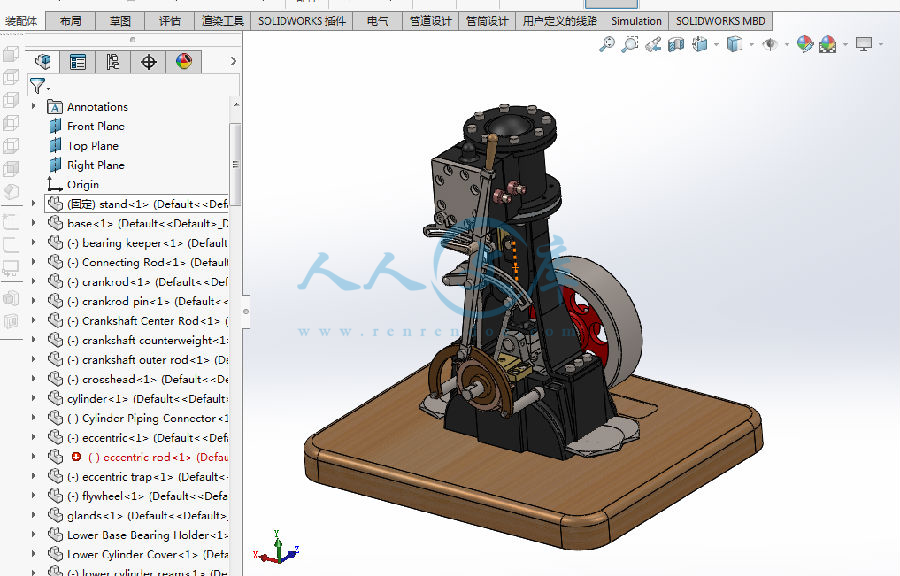This screenshot has height=576, width=900.
Task: Select the glands<1> component
Action: [137, 515]
